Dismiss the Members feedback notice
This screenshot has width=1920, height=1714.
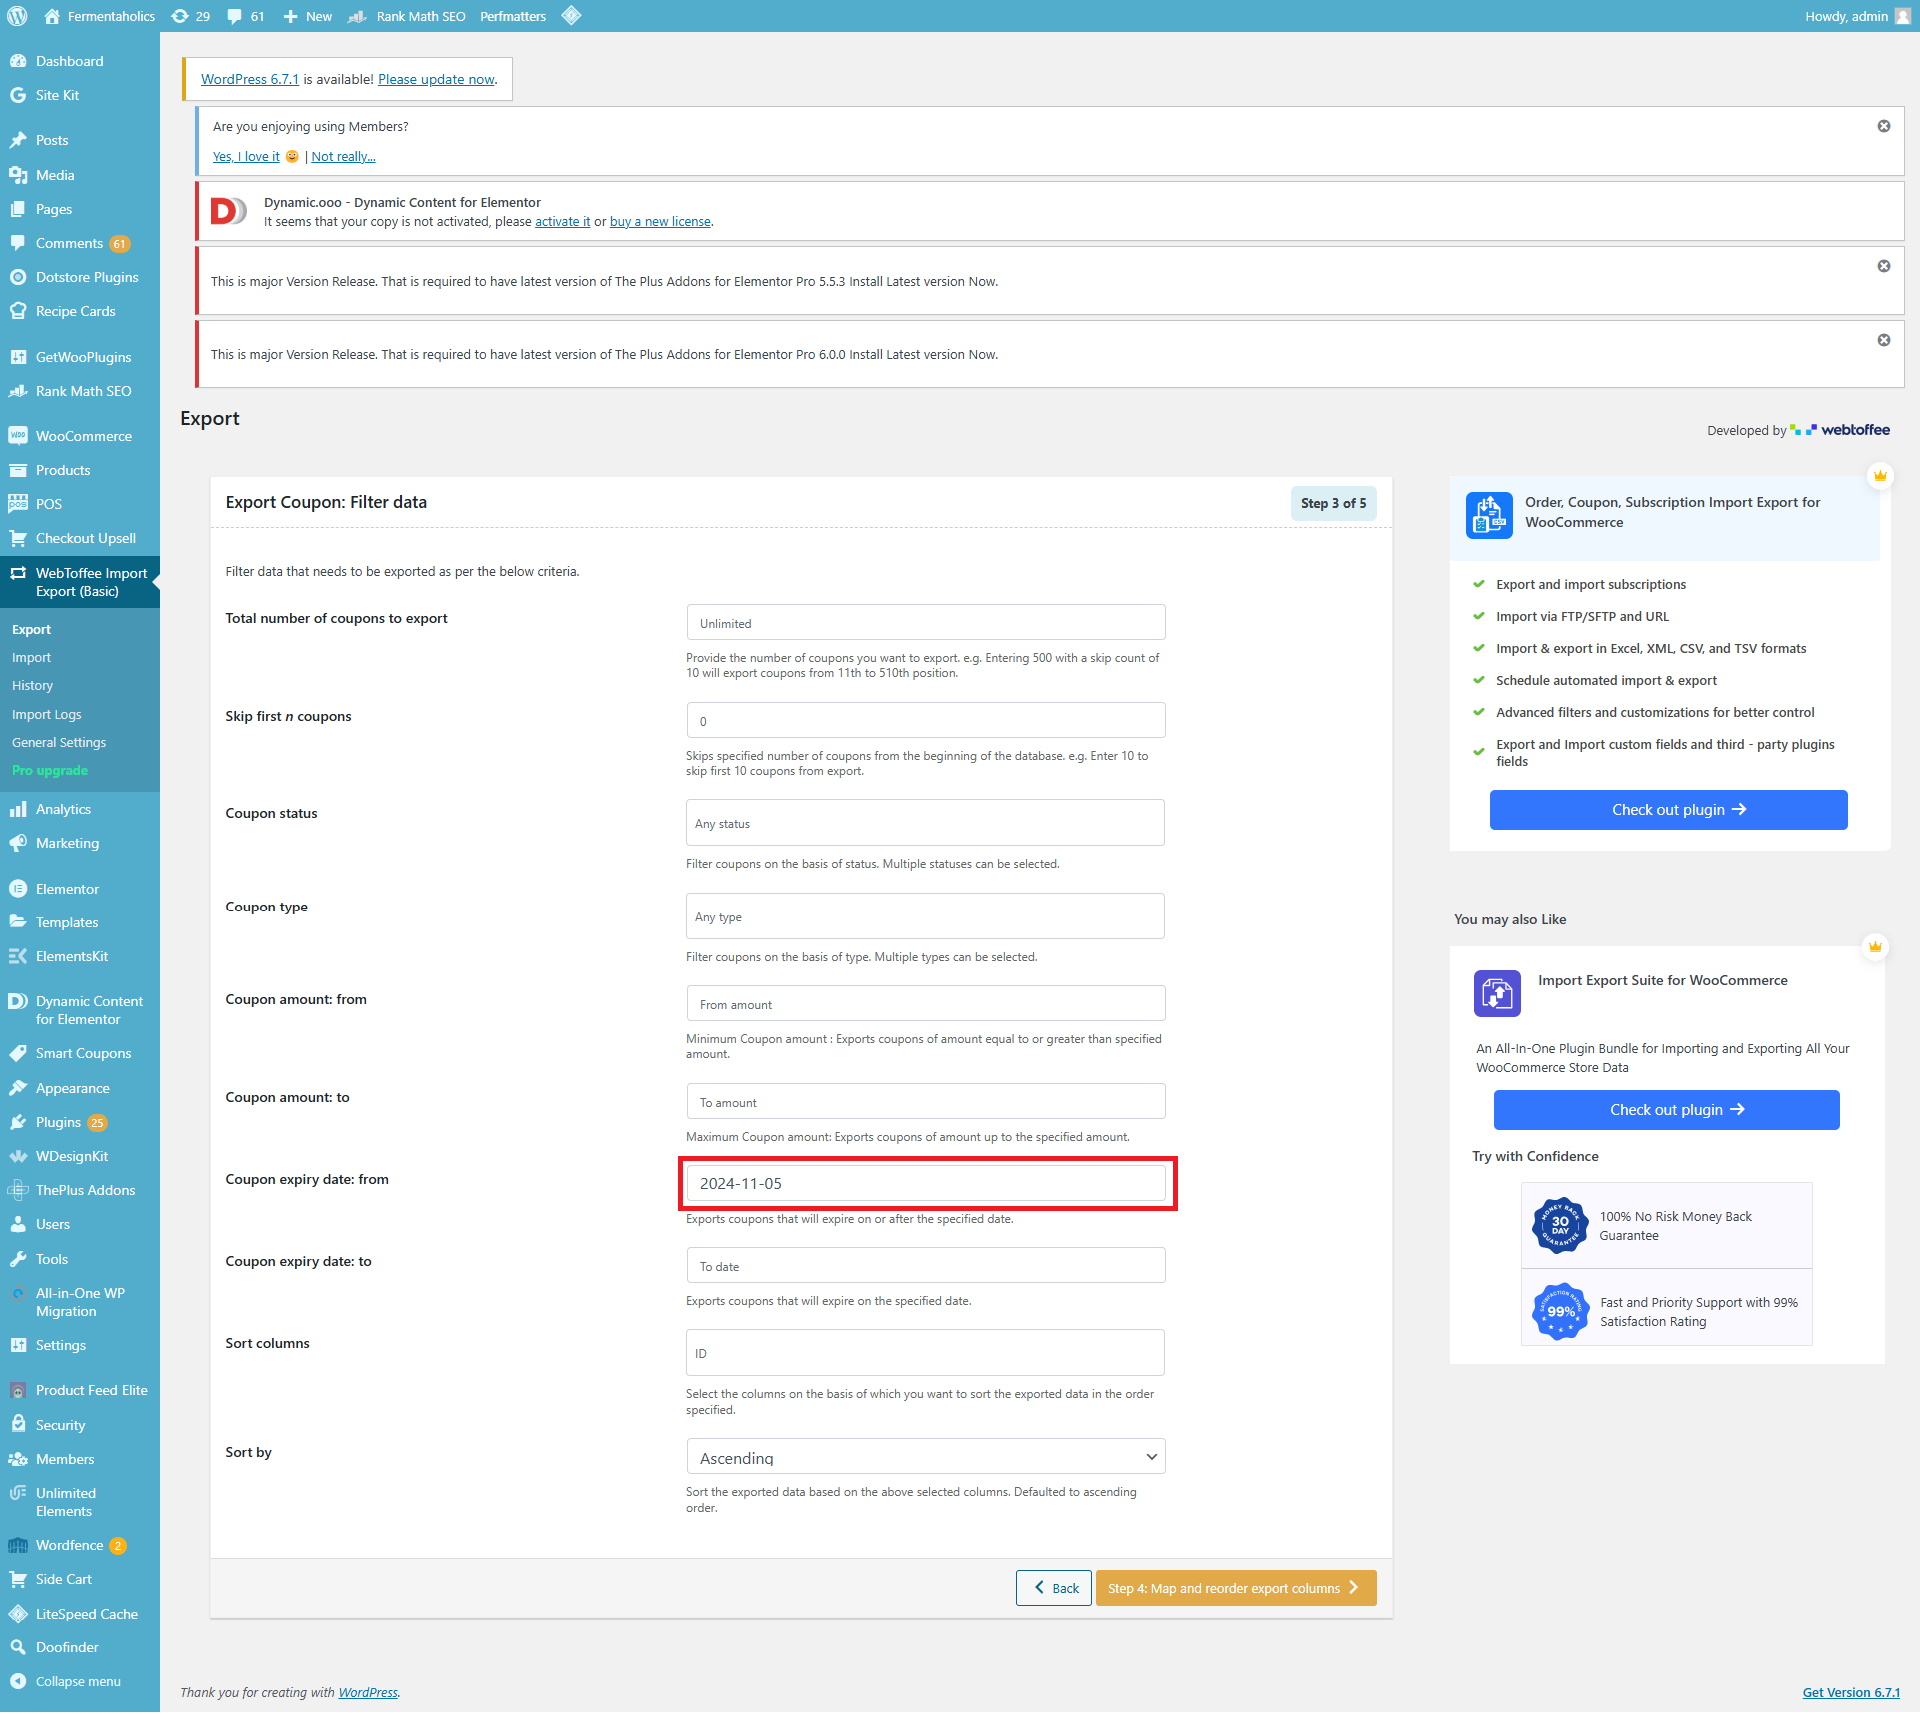(x=1884, y=126)
